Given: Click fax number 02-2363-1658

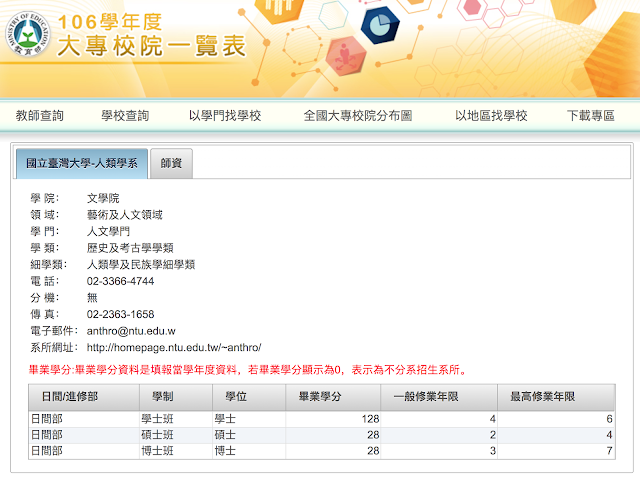Looking at the screenshot, I should pos(120,314).
